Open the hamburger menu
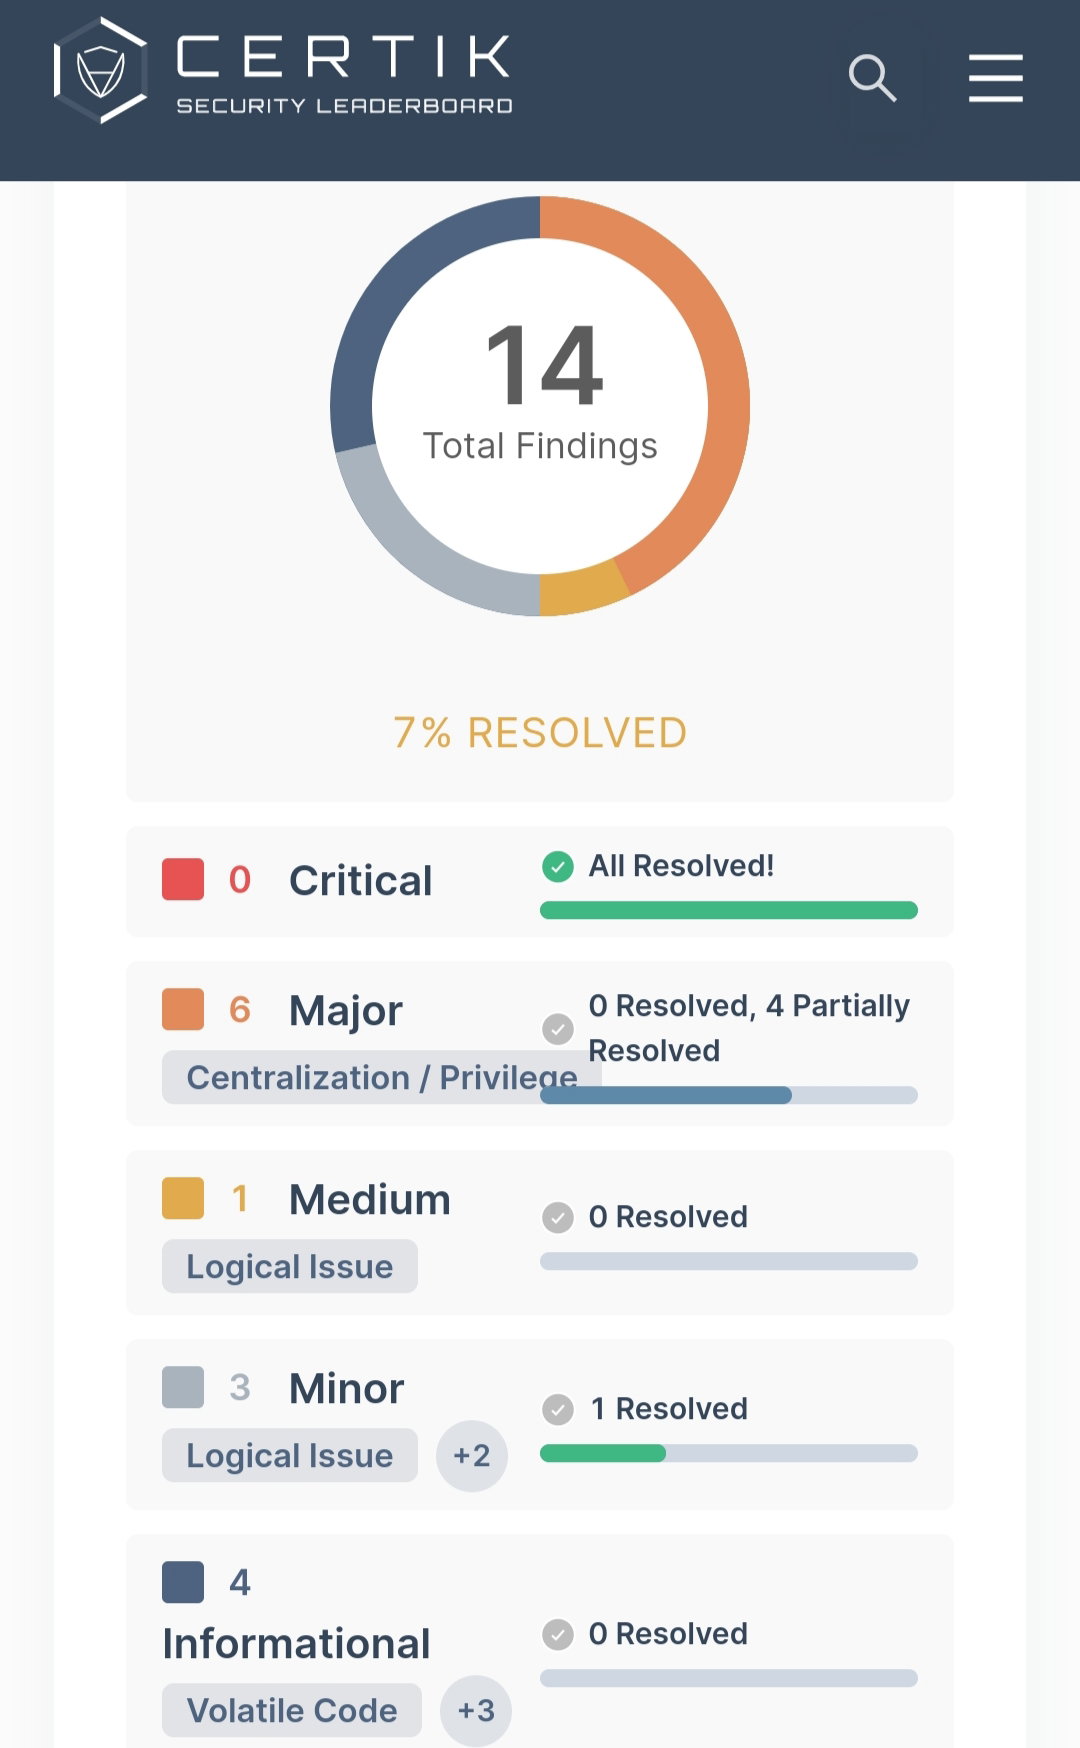The height and width of the screenshot is (1748, 1080). click(996, 79)
